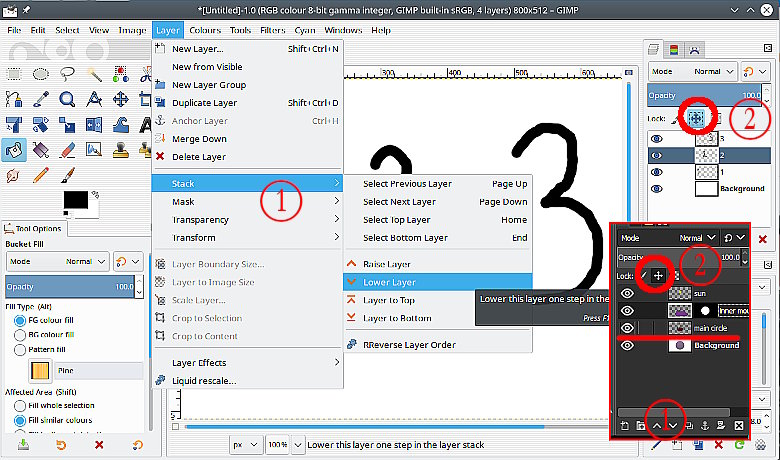Viewport: 780px width, 460px height.
Task: Choose Raise Layer menu entry
Action: coord(438,264)
